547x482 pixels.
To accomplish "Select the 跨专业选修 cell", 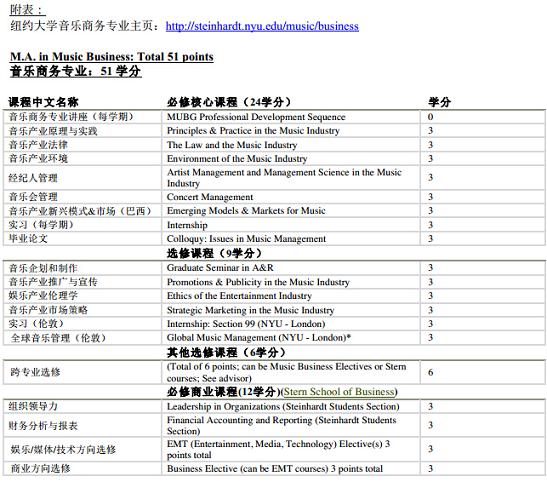I will coord(82,372).
